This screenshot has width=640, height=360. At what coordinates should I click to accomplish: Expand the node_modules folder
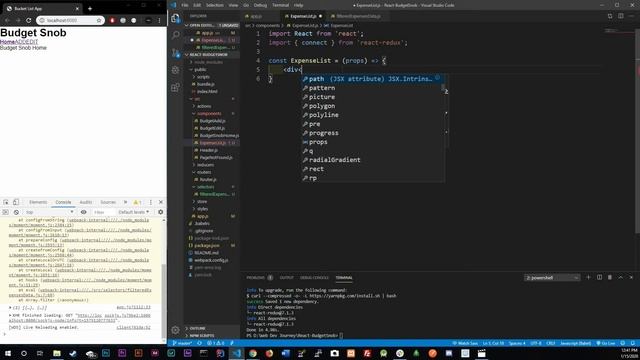click(x=208, y=62)
